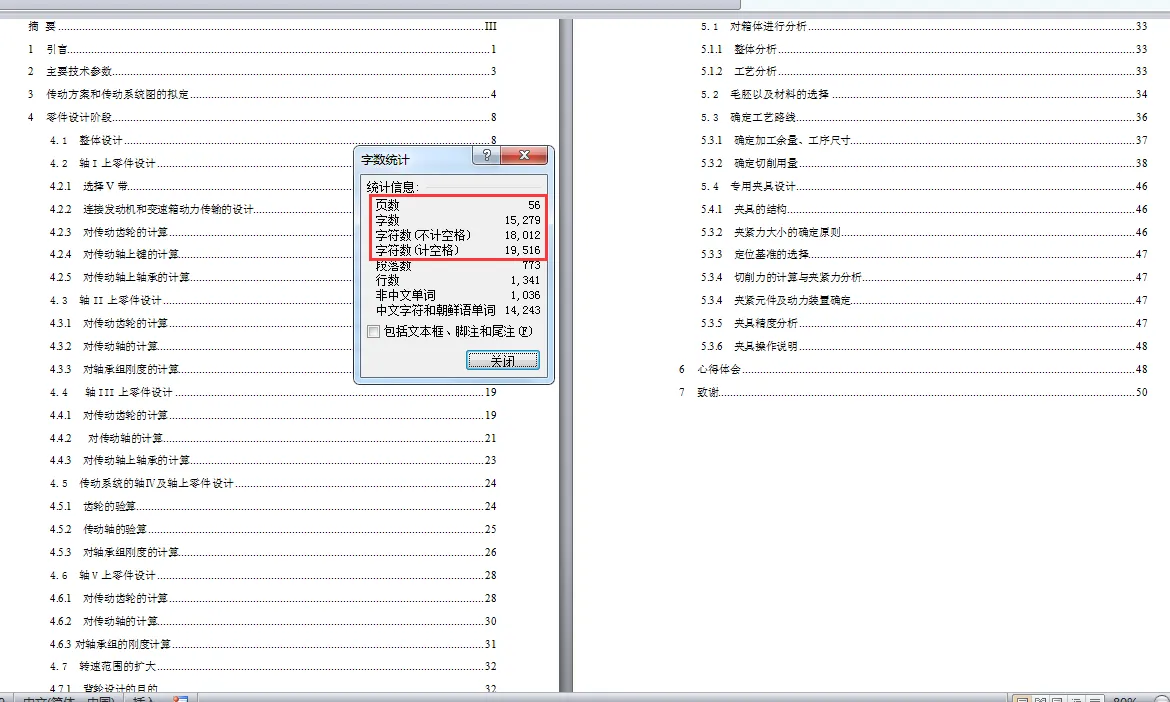Click 4.3.1 对传动齿轮的计算 entry

[x=201, y=324]
